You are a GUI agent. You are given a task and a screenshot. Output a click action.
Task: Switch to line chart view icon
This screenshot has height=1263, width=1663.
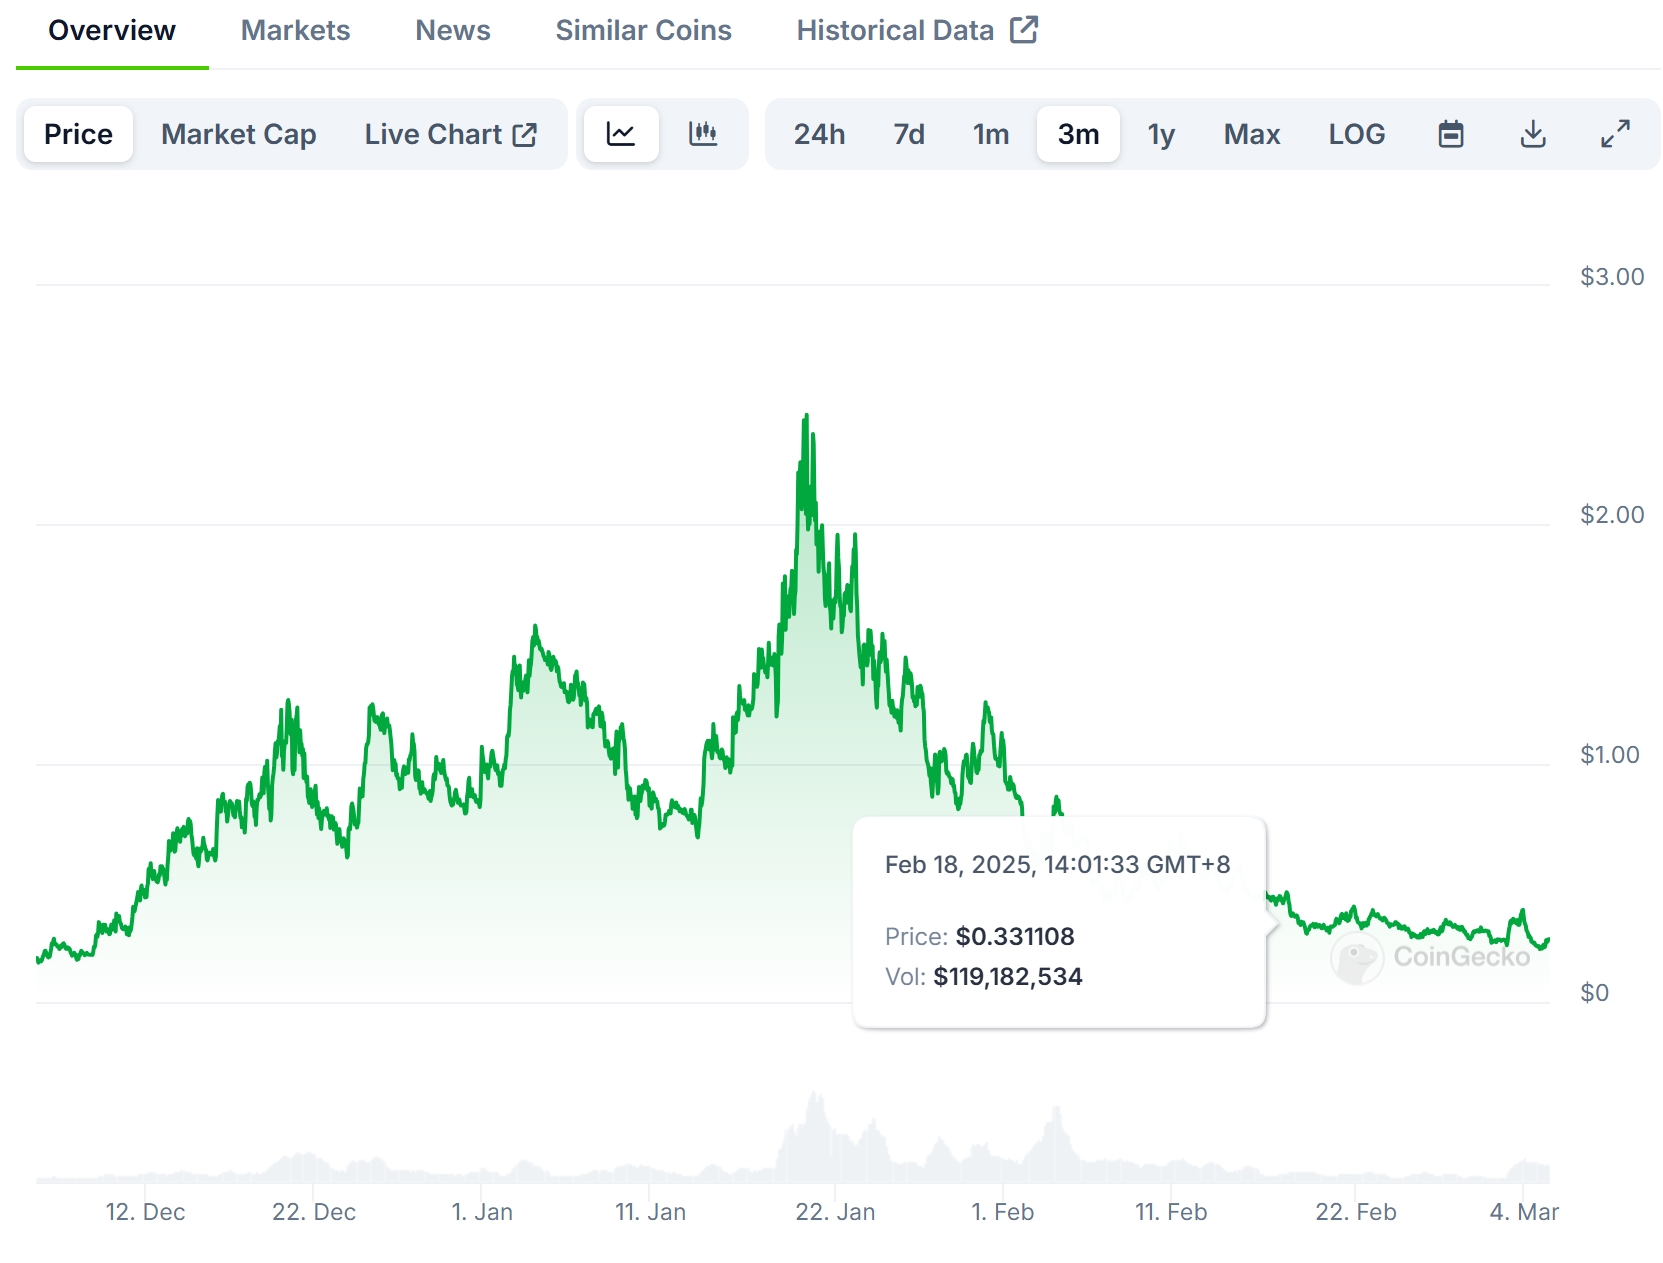[621, 134]
